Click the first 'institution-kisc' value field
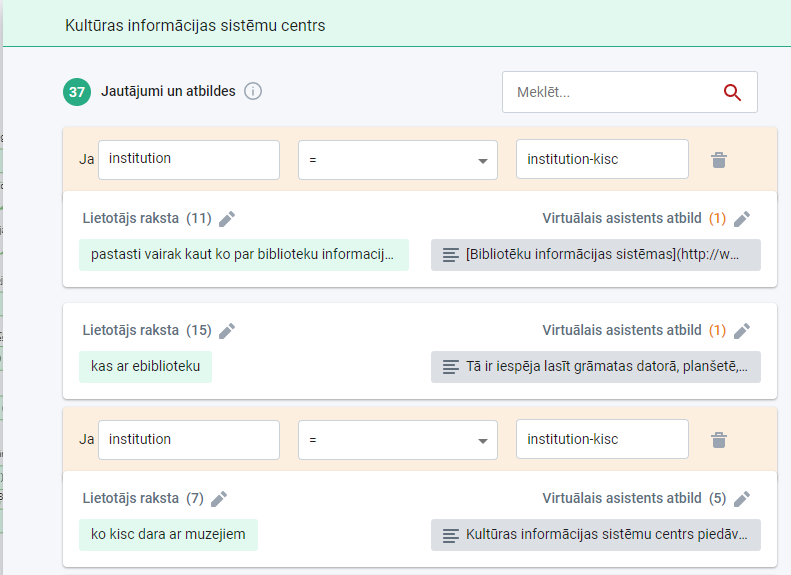This screenshot has height=575, width=791. pyautogui.click(x=602, y=160)
